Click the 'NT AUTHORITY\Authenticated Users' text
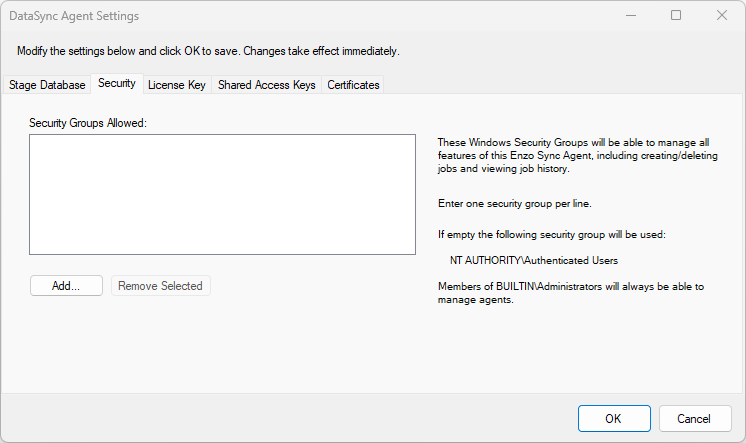This screenshot has width=746, height=443. pyautogui.click(x=534, y=260)
